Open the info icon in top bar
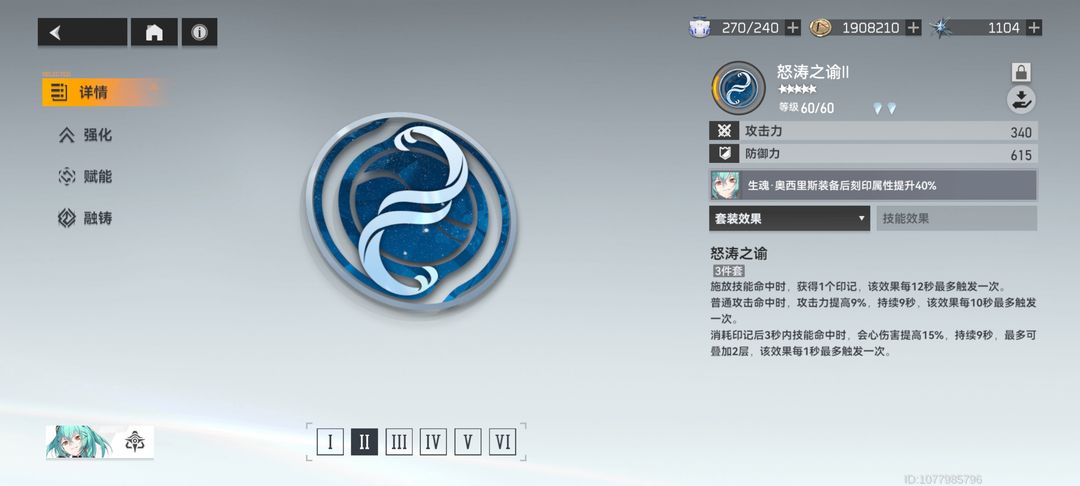This screenshot has width=1080, height=486. click(x=200, y=32)
